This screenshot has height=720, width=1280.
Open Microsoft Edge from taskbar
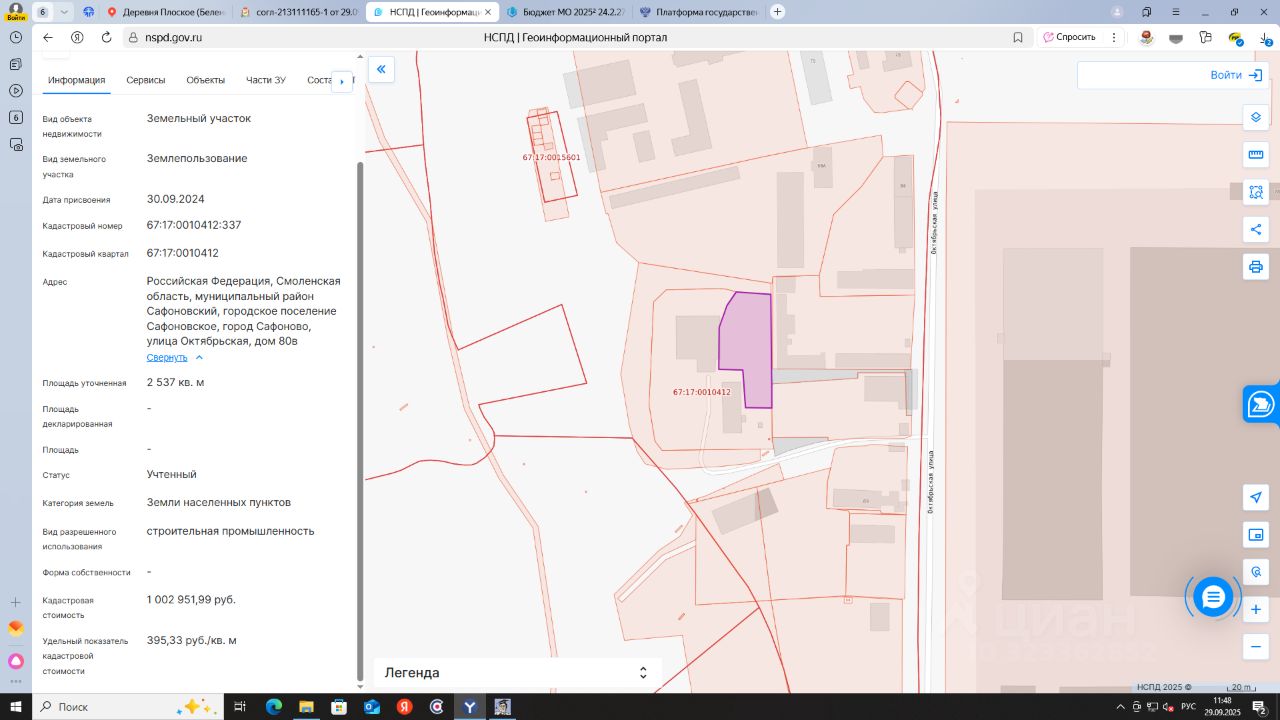pos(274,707)
